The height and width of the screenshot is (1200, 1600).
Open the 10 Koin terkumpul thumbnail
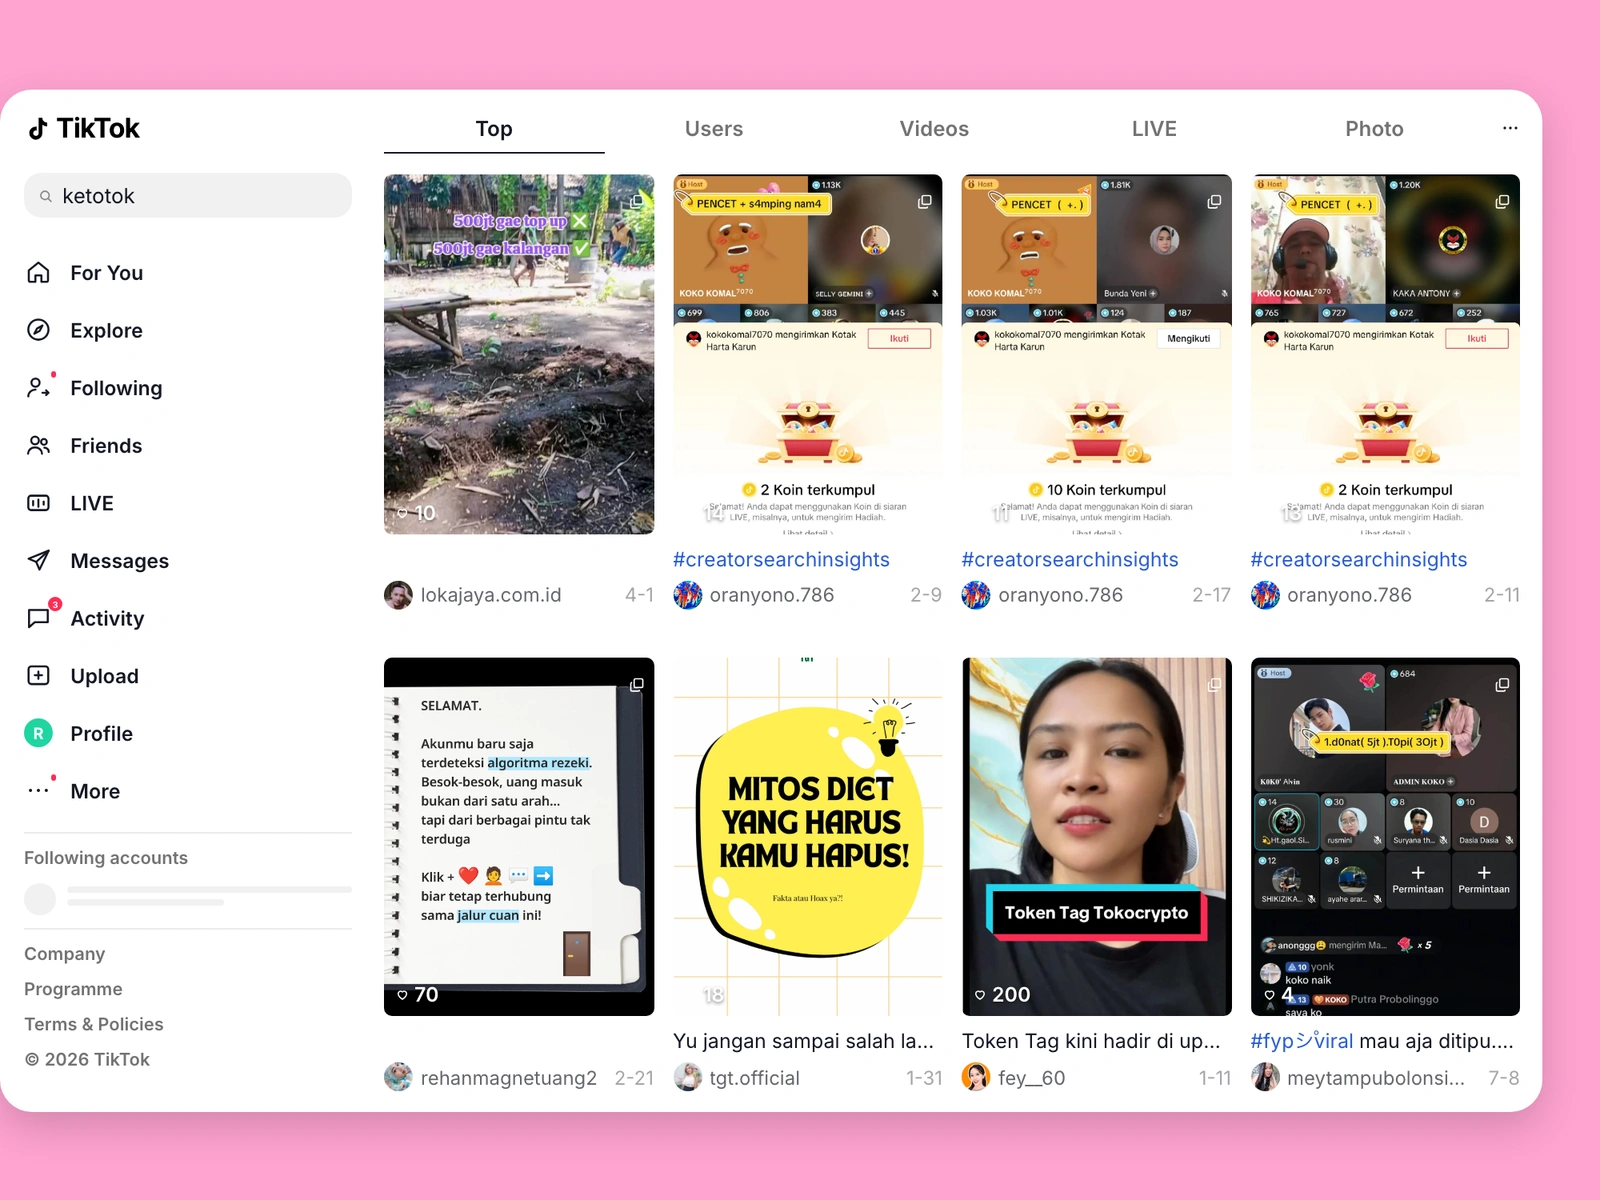[1097, 354]
